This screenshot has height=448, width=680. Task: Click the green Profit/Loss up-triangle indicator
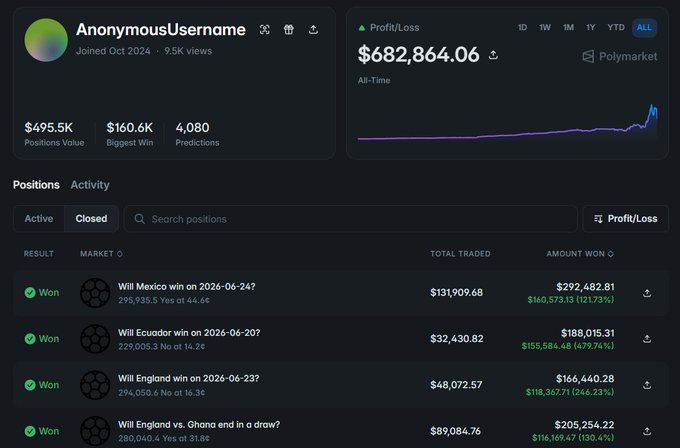coord(362,28)
